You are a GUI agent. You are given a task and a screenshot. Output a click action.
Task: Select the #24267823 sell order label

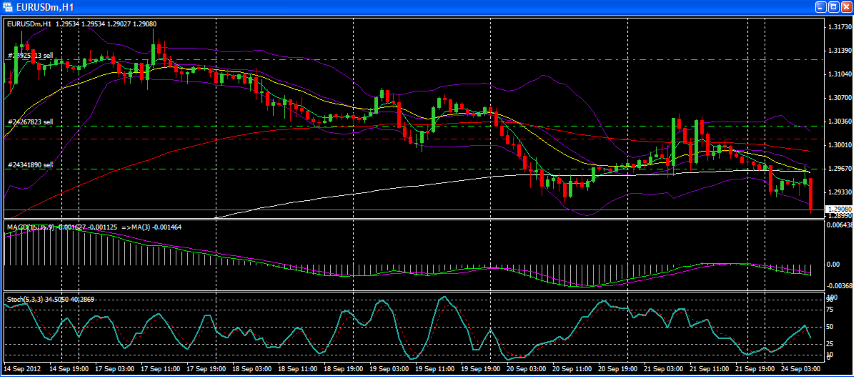30,122
